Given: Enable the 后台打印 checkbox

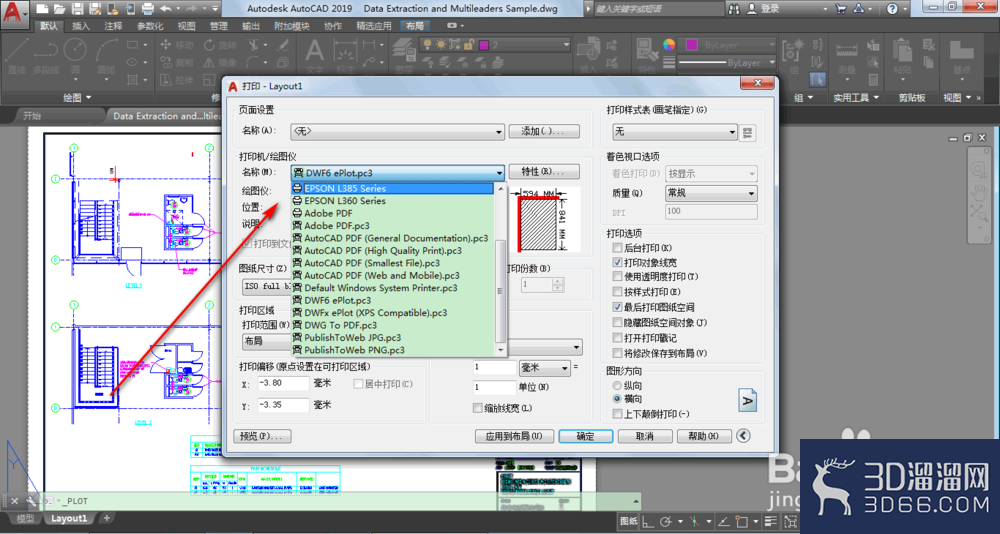Looking at the screenshot, I should point(617,248).
